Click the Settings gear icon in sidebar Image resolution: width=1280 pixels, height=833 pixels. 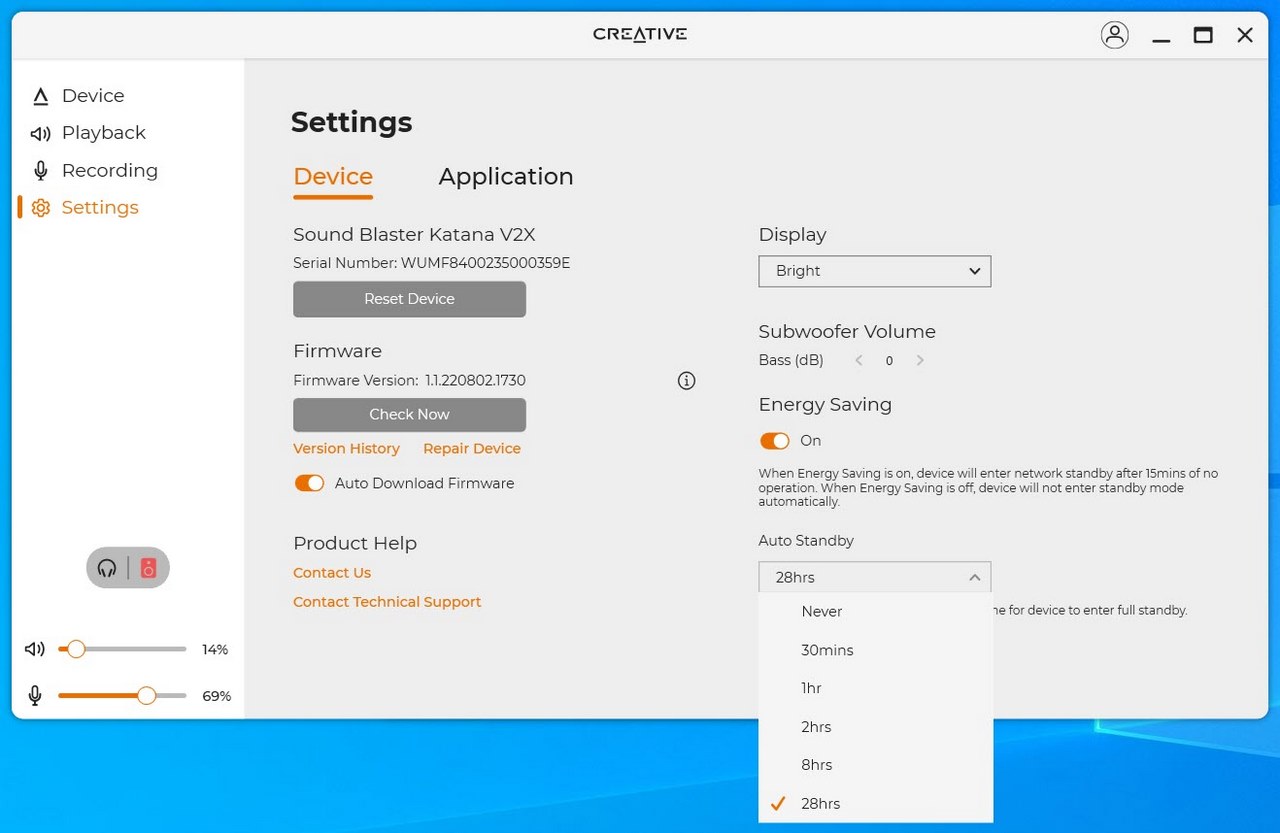pos(41,208)
